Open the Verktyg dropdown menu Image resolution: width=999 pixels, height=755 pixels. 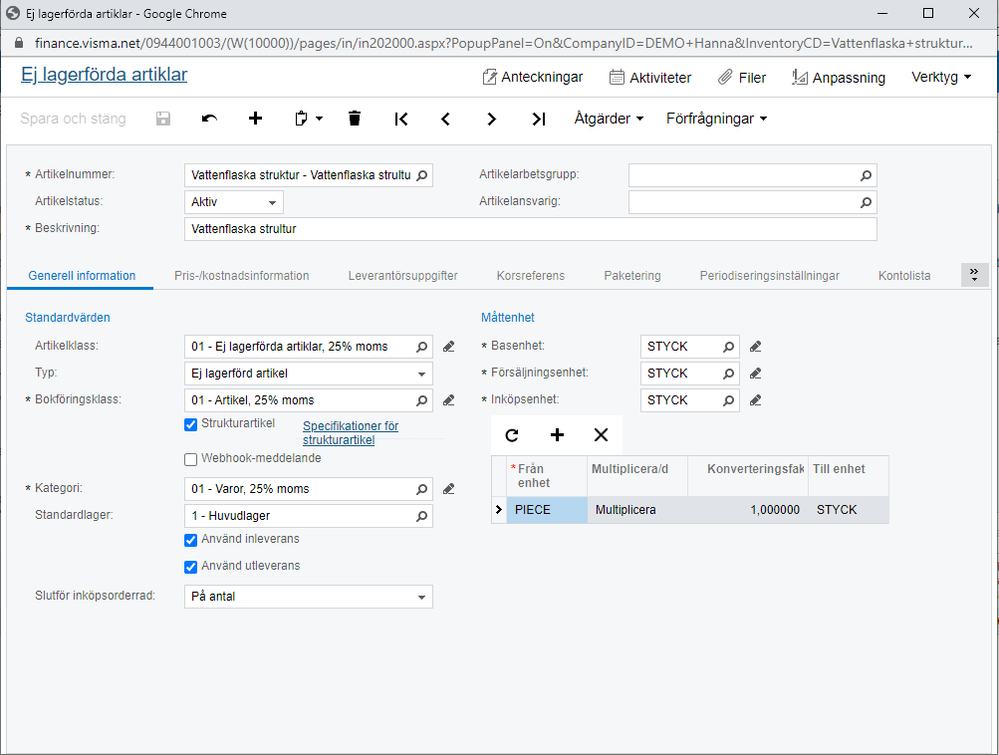[x=941, y=77]
